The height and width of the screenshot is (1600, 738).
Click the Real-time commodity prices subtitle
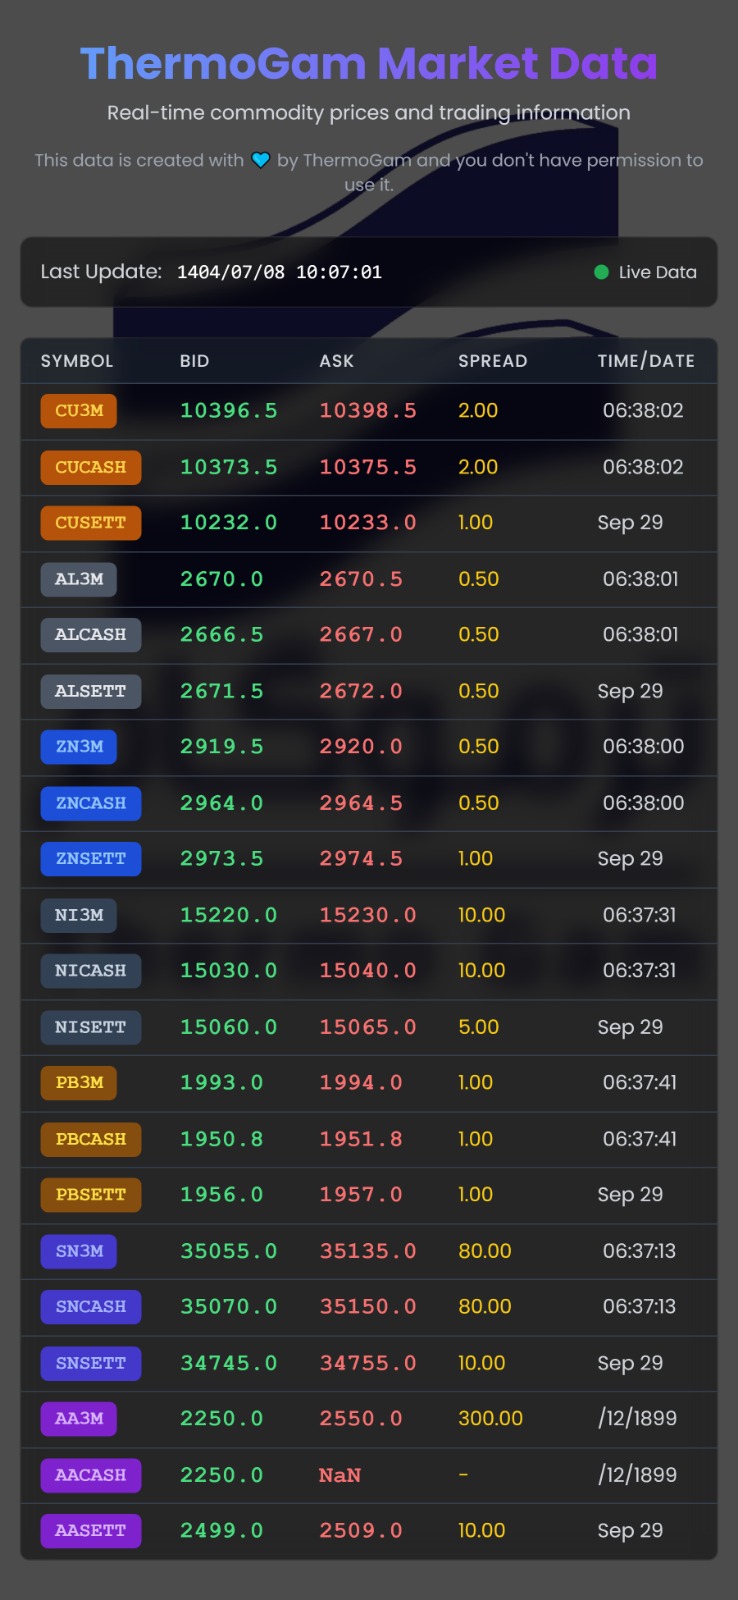(369, 113)
